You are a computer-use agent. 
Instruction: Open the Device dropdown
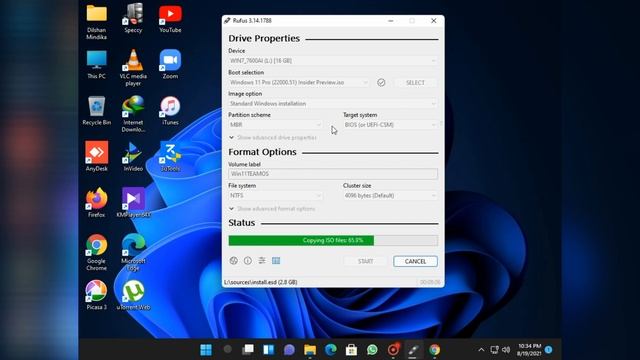333,61
